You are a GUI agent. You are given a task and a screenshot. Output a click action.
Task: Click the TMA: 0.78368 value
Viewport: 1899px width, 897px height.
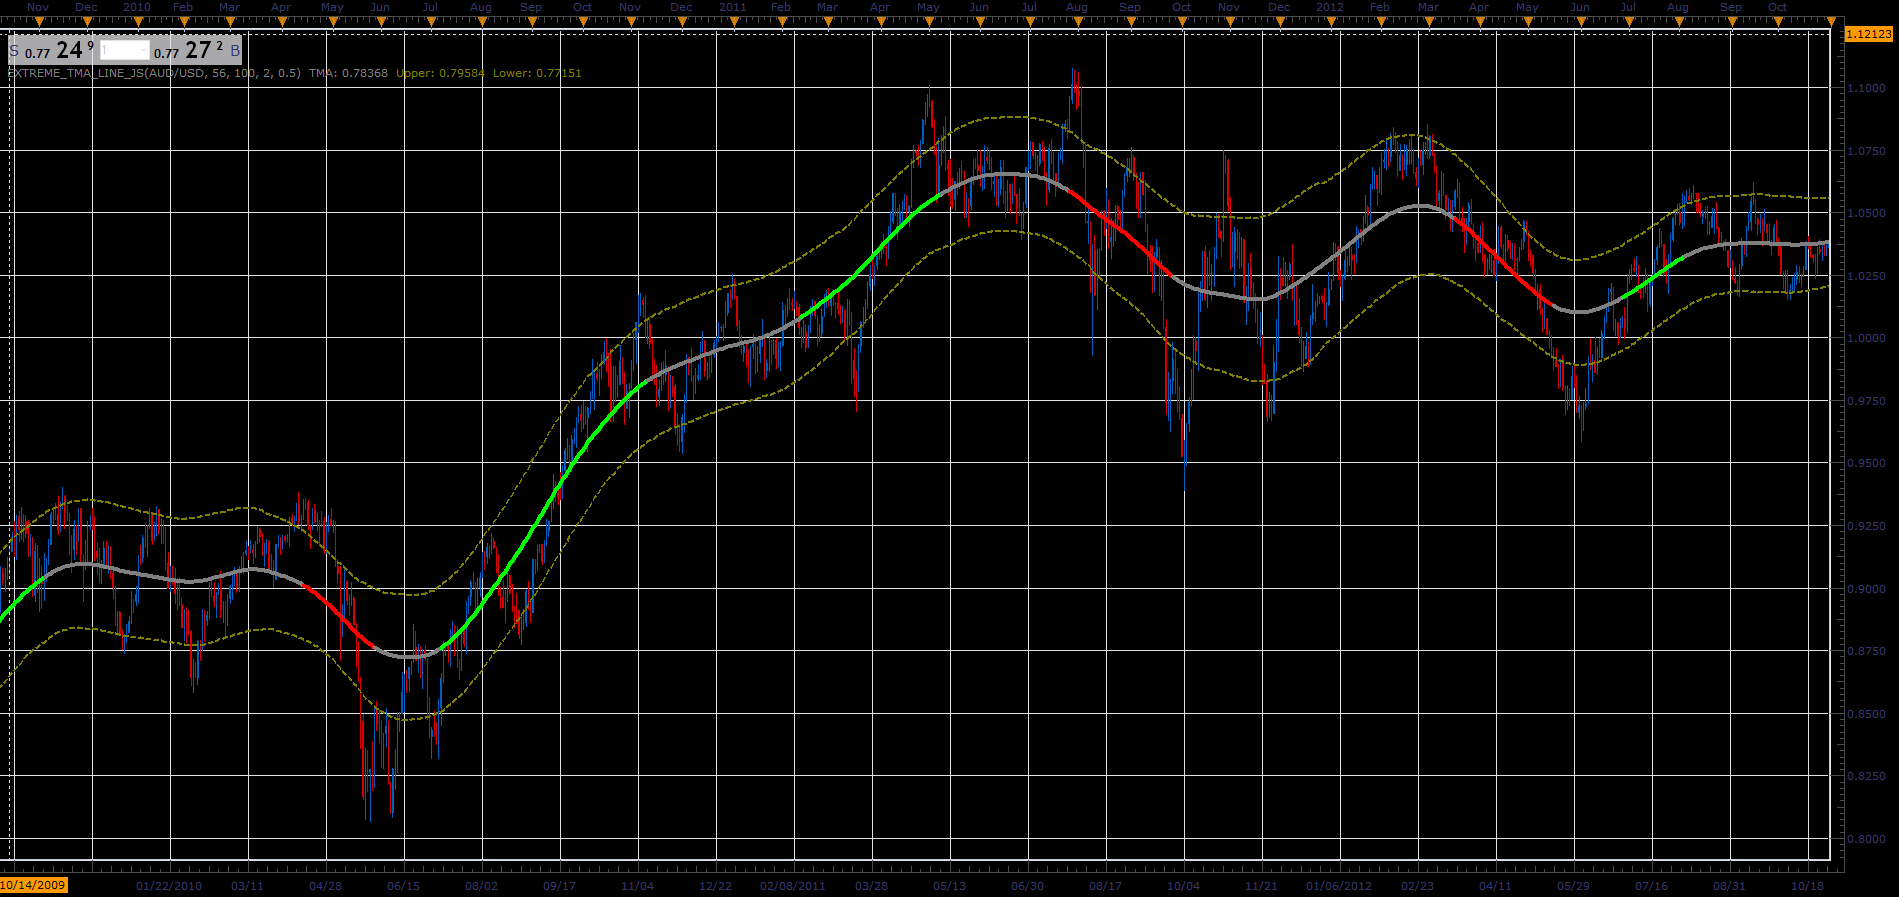pyautogui.click(x=348, y=73)
